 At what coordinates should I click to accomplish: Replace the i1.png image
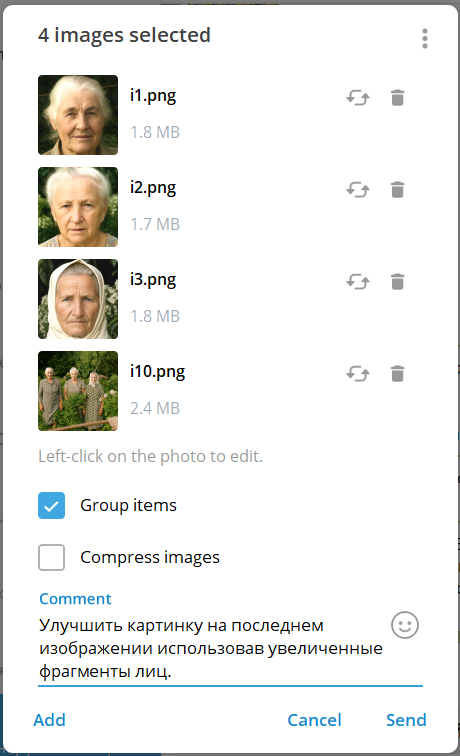coord(358,98)
